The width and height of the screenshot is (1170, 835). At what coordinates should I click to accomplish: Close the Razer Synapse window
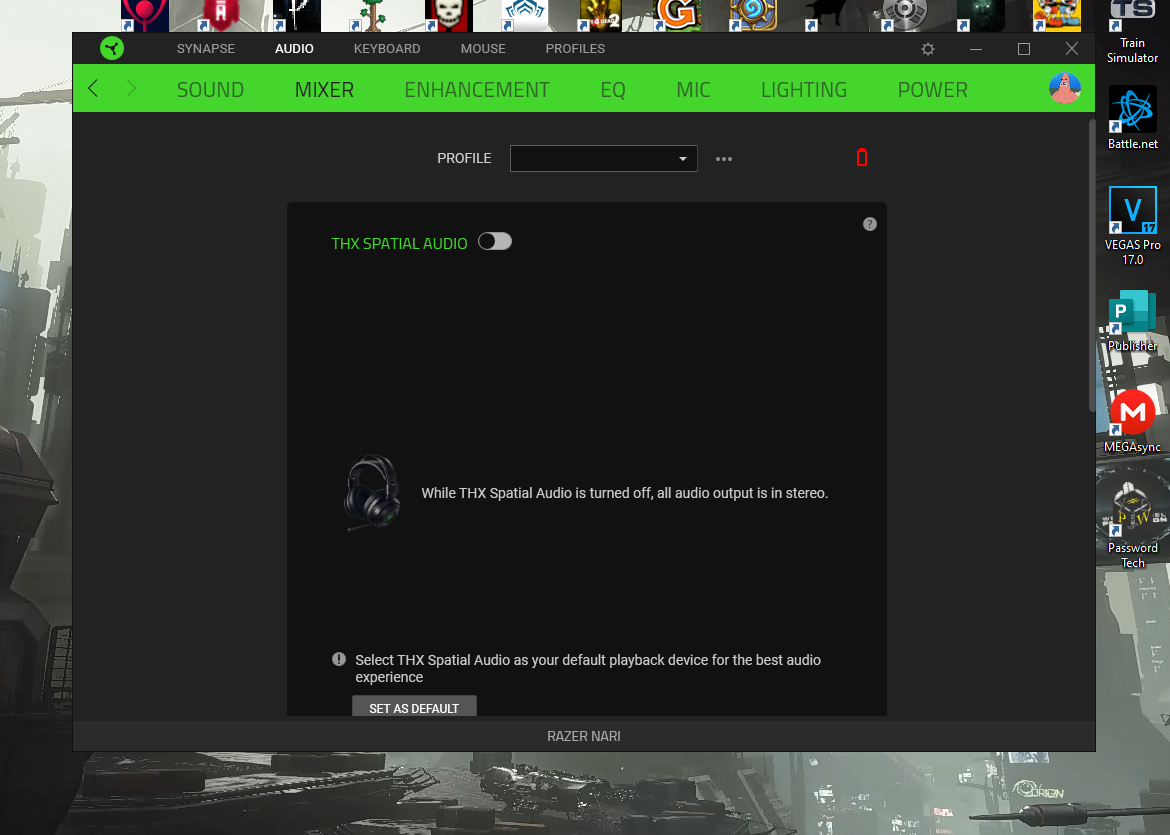pyautogui.click(x=1072, y=49)
